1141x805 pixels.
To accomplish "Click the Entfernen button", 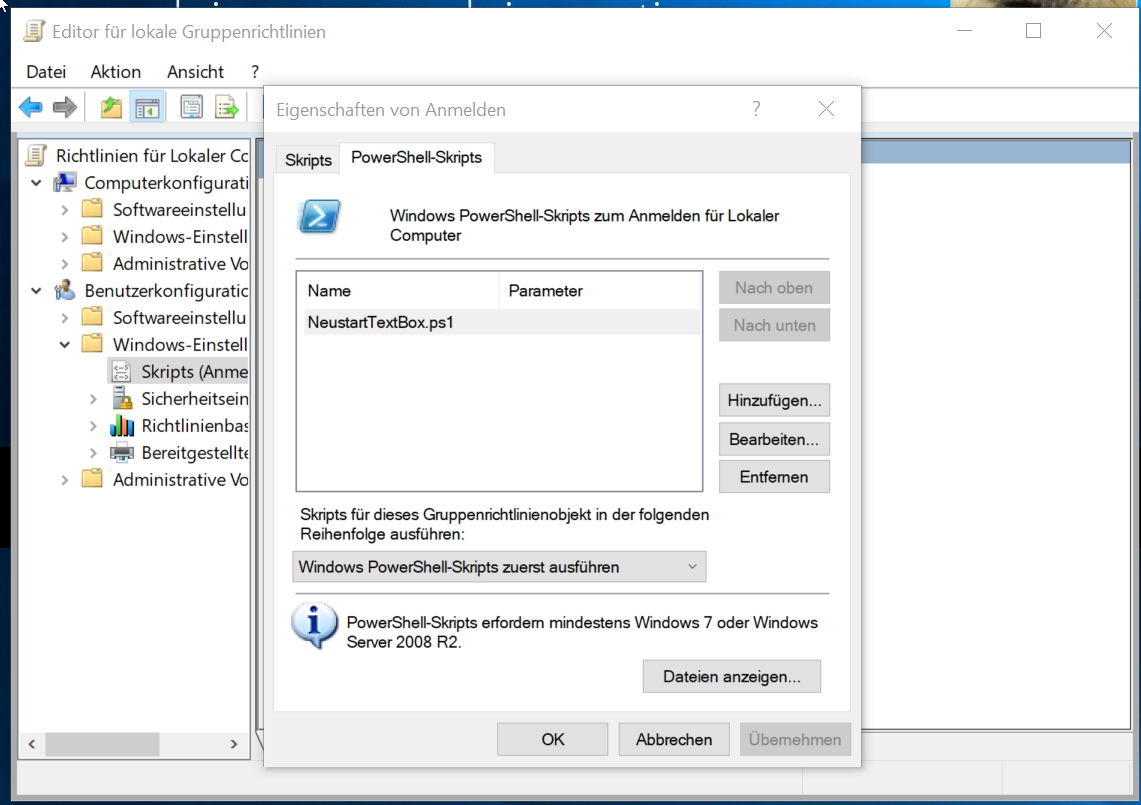I will [774, 477].
